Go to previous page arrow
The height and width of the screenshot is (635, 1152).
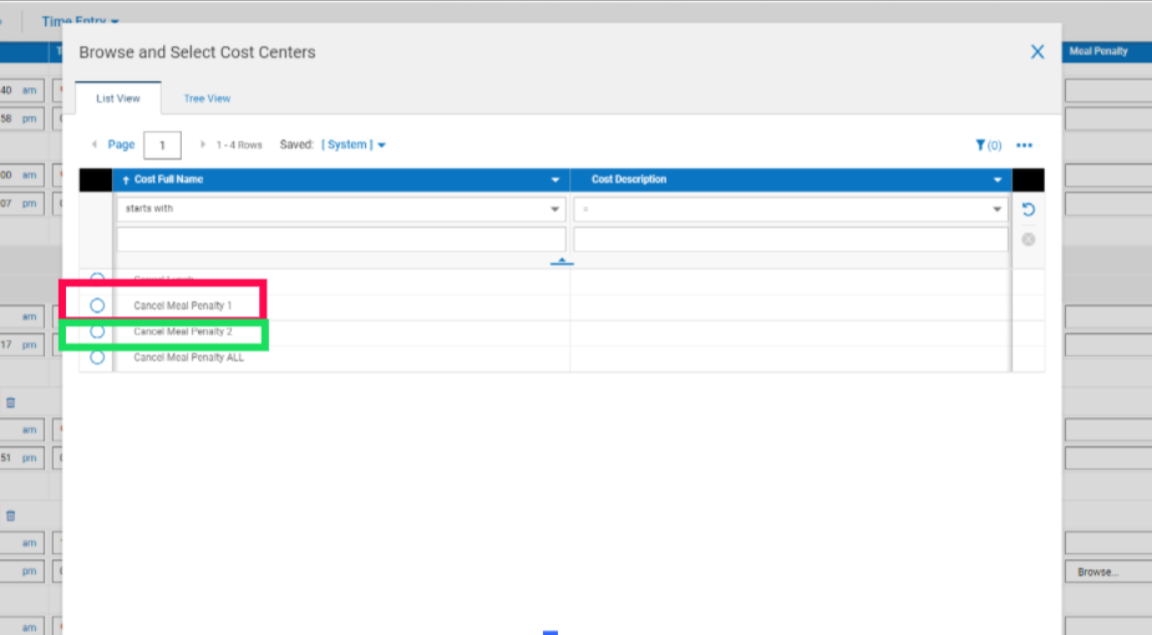click(94, 145)
